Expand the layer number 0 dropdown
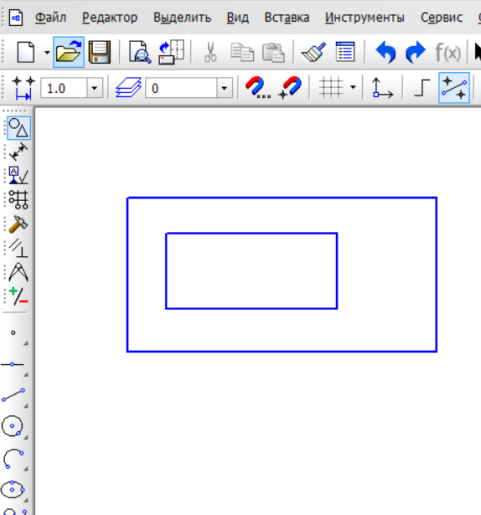This screenshot has width=481, height=515. click(224, 88)
